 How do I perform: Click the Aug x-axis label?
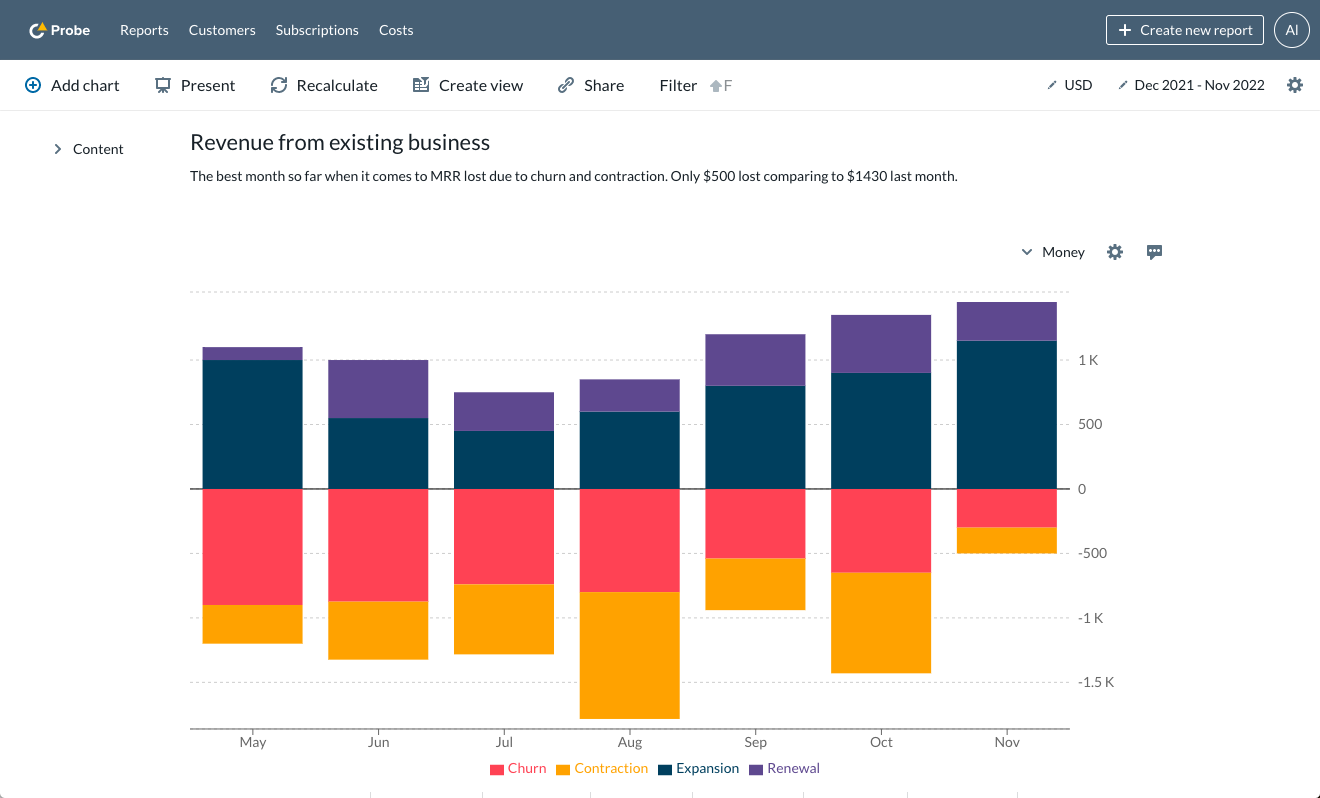coord(630,742)
